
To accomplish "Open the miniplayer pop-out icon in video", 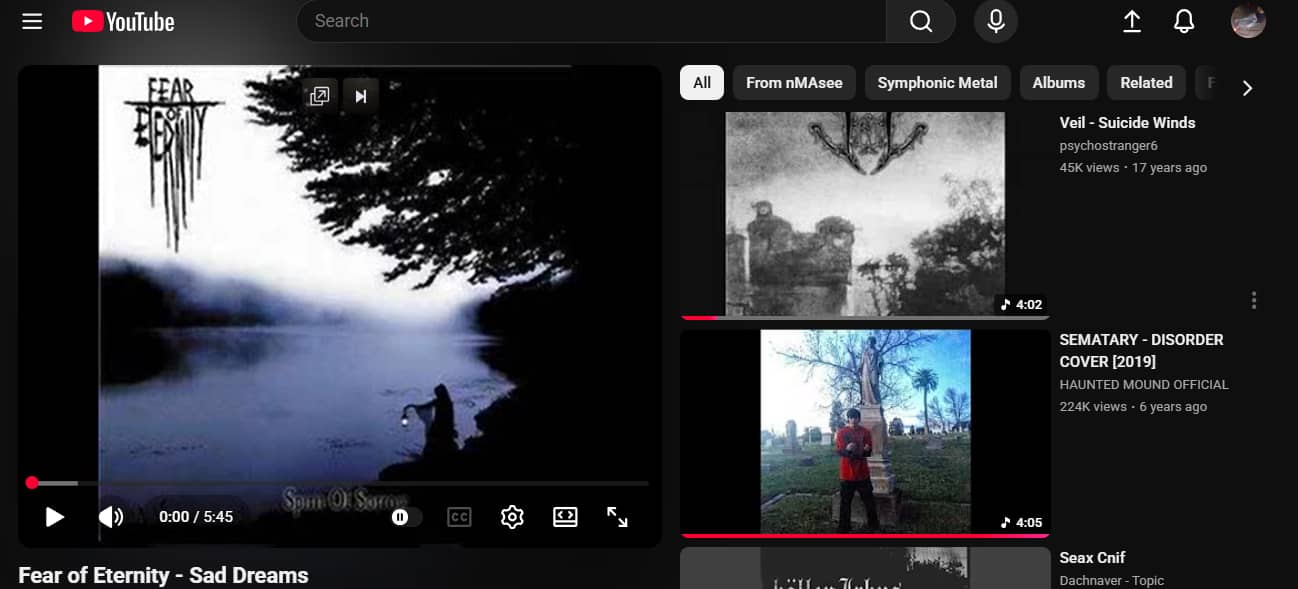I will (x=319, y=96).
